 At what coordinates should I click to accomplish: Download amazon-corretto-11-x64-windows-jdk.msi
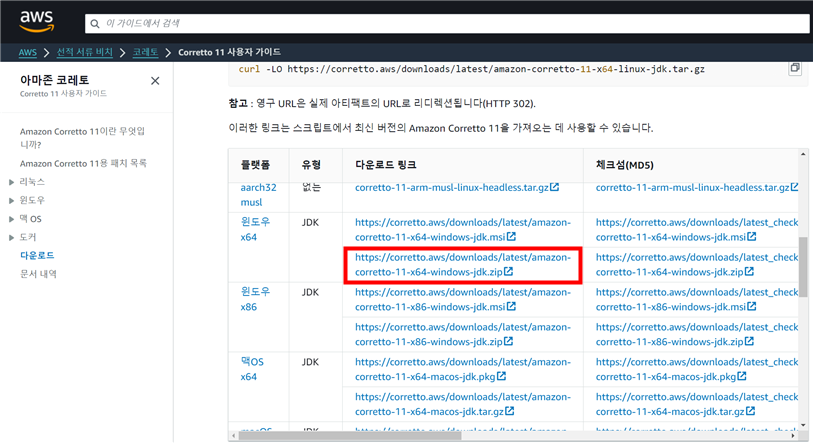(x=463, y=230)
